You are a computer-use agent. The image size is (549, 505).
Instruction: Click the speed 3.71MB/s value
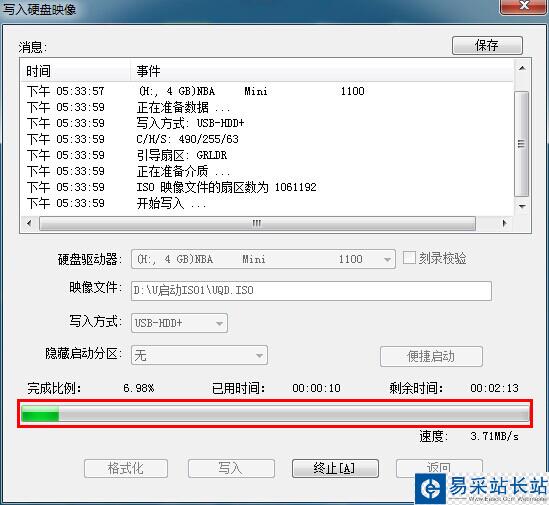(x=494, y=436)
